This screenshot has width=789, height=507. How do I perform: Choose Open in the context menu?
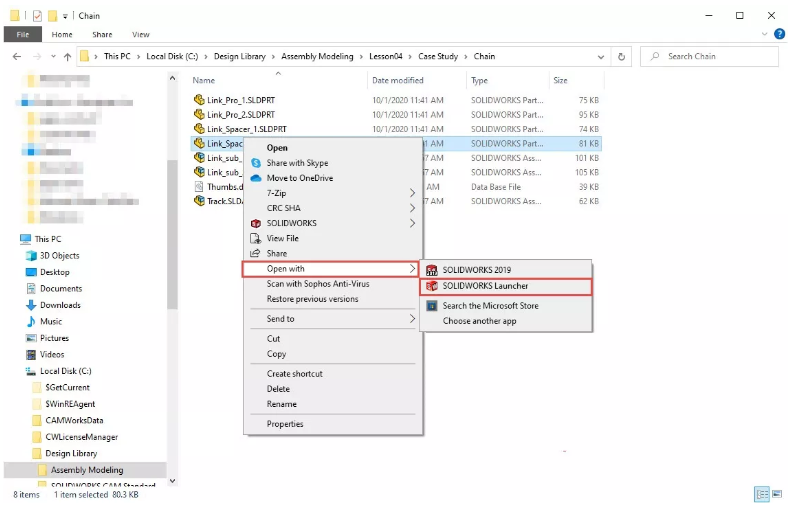pyautogui.click(x=277, y=148)
